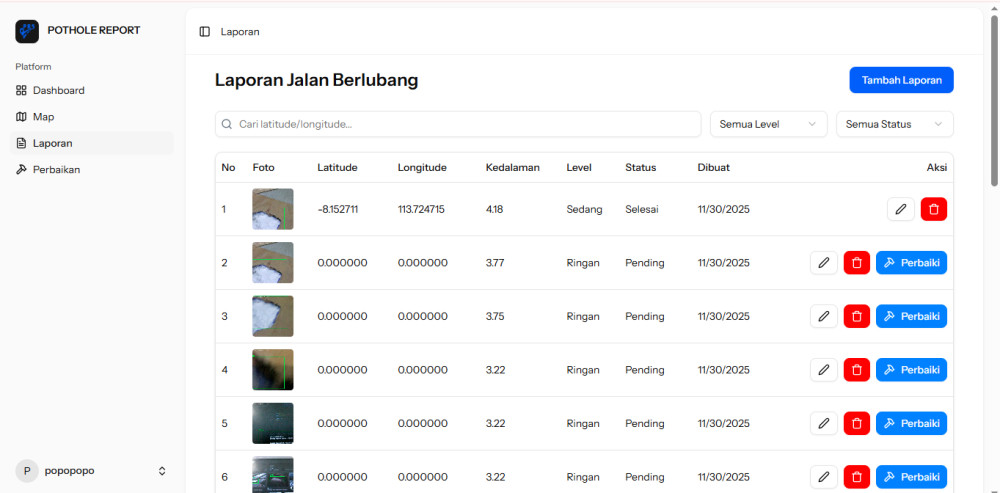Click the search magnifier icon
This screenshot has height=493, width=1000.
tap(227, 124)
